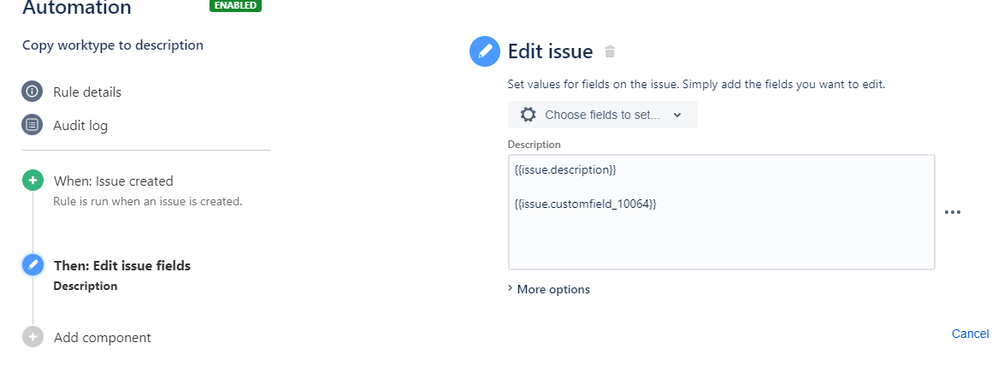The image size is (998, 385).
Task: Click Add component label
Action: pyautogui.click(x=102, y=337)
